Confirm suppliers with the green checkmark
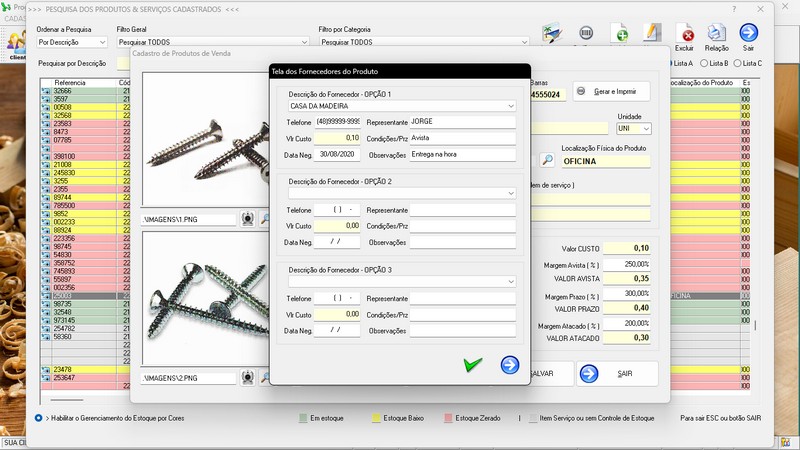 [x=473, y=365]
